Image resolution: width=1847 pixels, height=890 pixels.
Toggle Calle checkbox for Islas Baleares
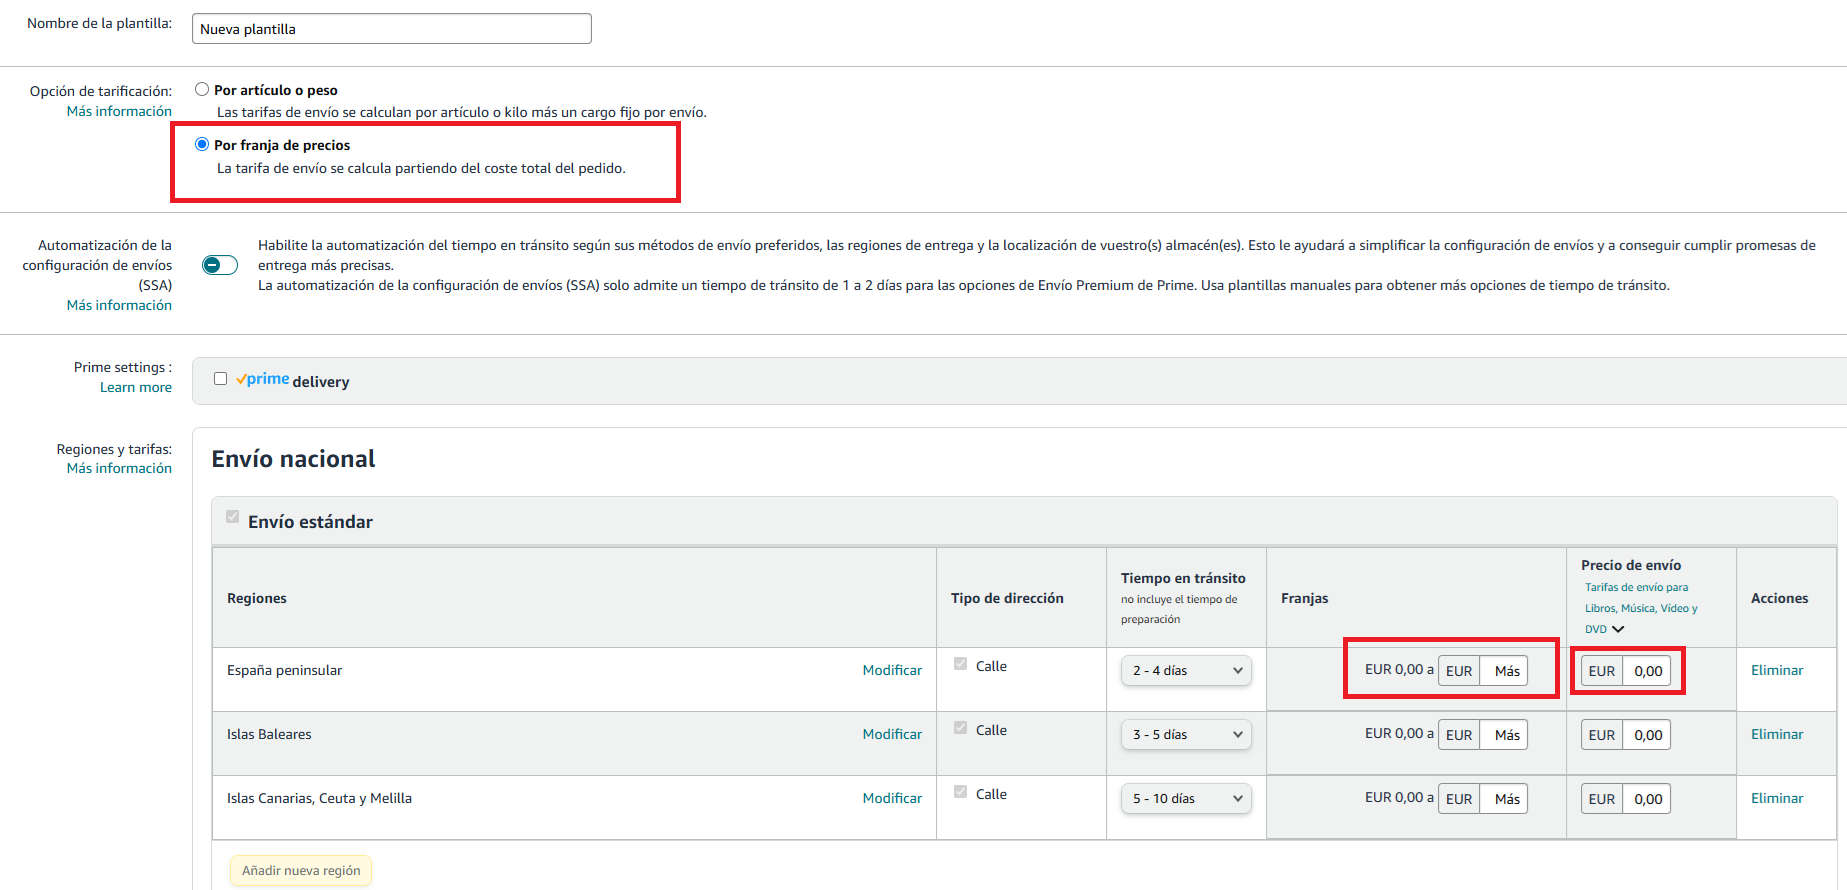(960, 728)
